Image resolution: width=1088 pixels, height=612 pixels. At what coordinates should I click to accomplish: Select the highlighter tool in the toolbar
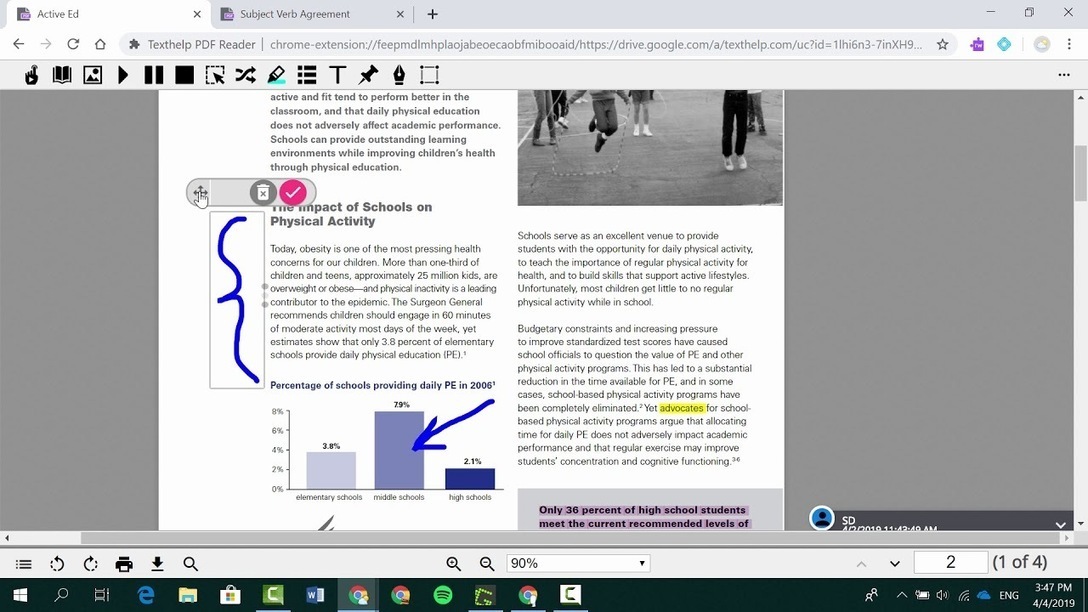tap(277, 75)
